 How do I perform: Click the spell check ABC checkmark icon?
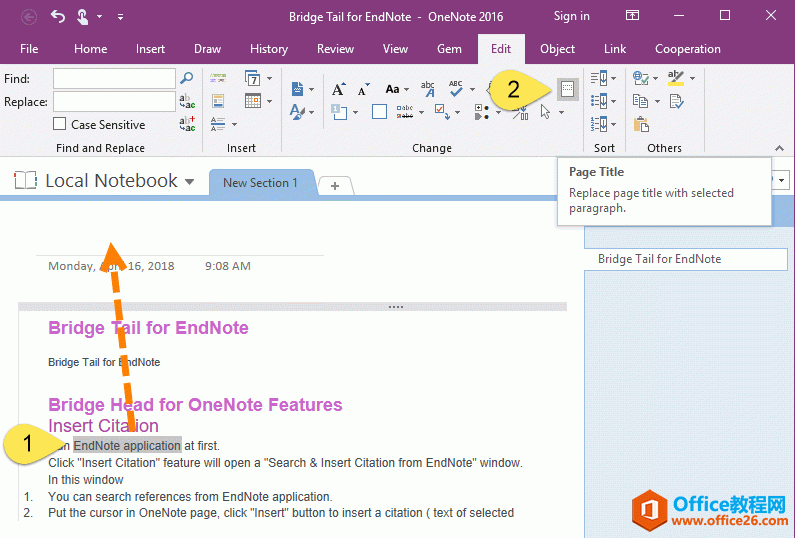click(457, 88)
